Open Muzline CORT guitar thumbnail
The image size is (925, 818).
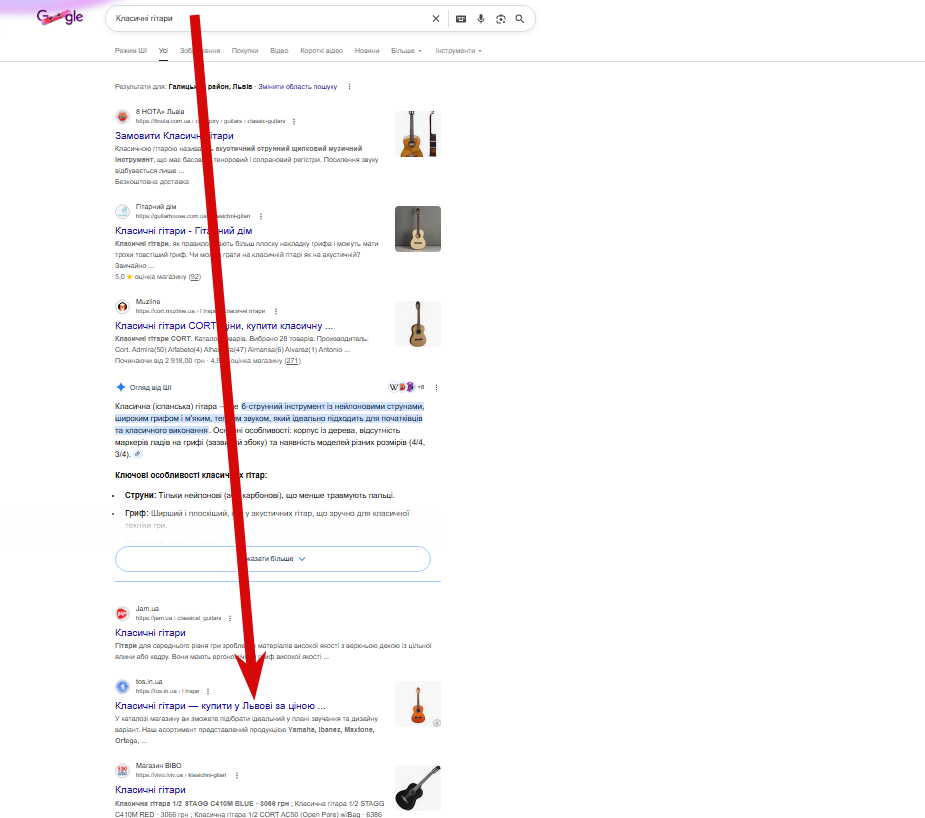coord(418,324)
